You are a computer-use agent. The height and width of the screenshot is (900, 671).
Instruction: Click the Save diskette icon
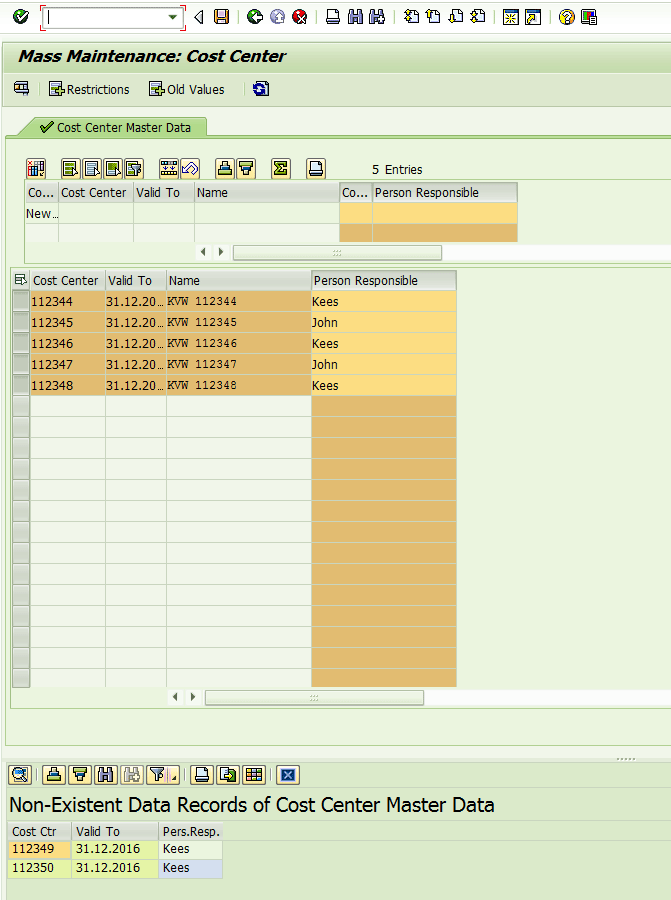(x=222, y=17)
